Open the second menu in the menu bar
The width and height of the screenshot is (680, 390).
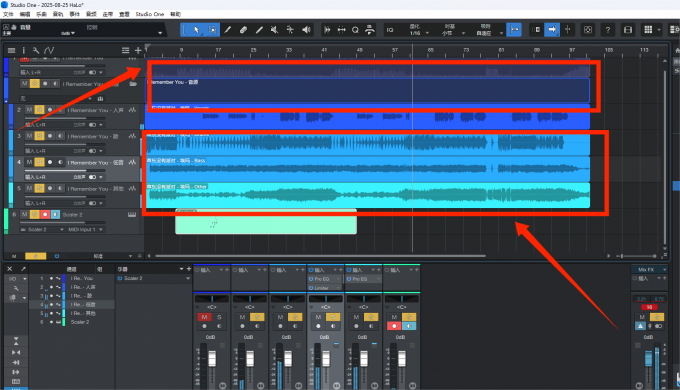tap(25, 14)
